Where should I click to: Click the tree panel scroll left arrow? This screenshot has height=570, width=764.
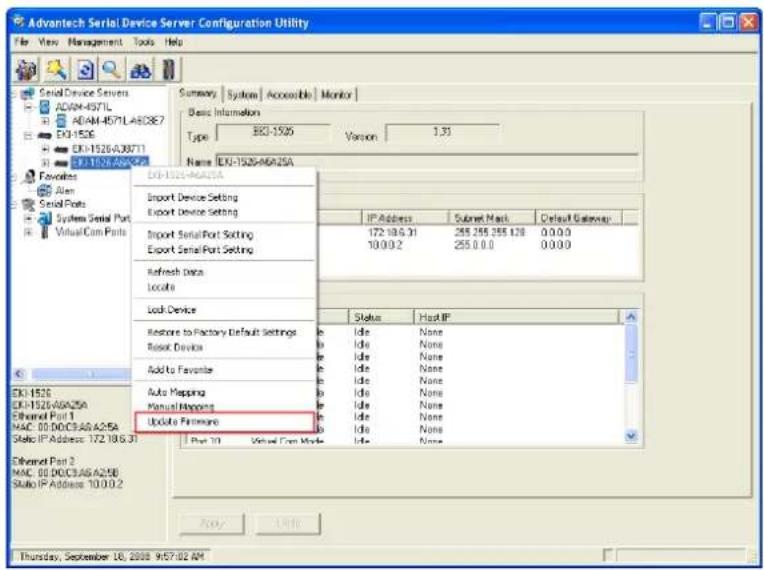pyautogui.click(x=19, y=374)
